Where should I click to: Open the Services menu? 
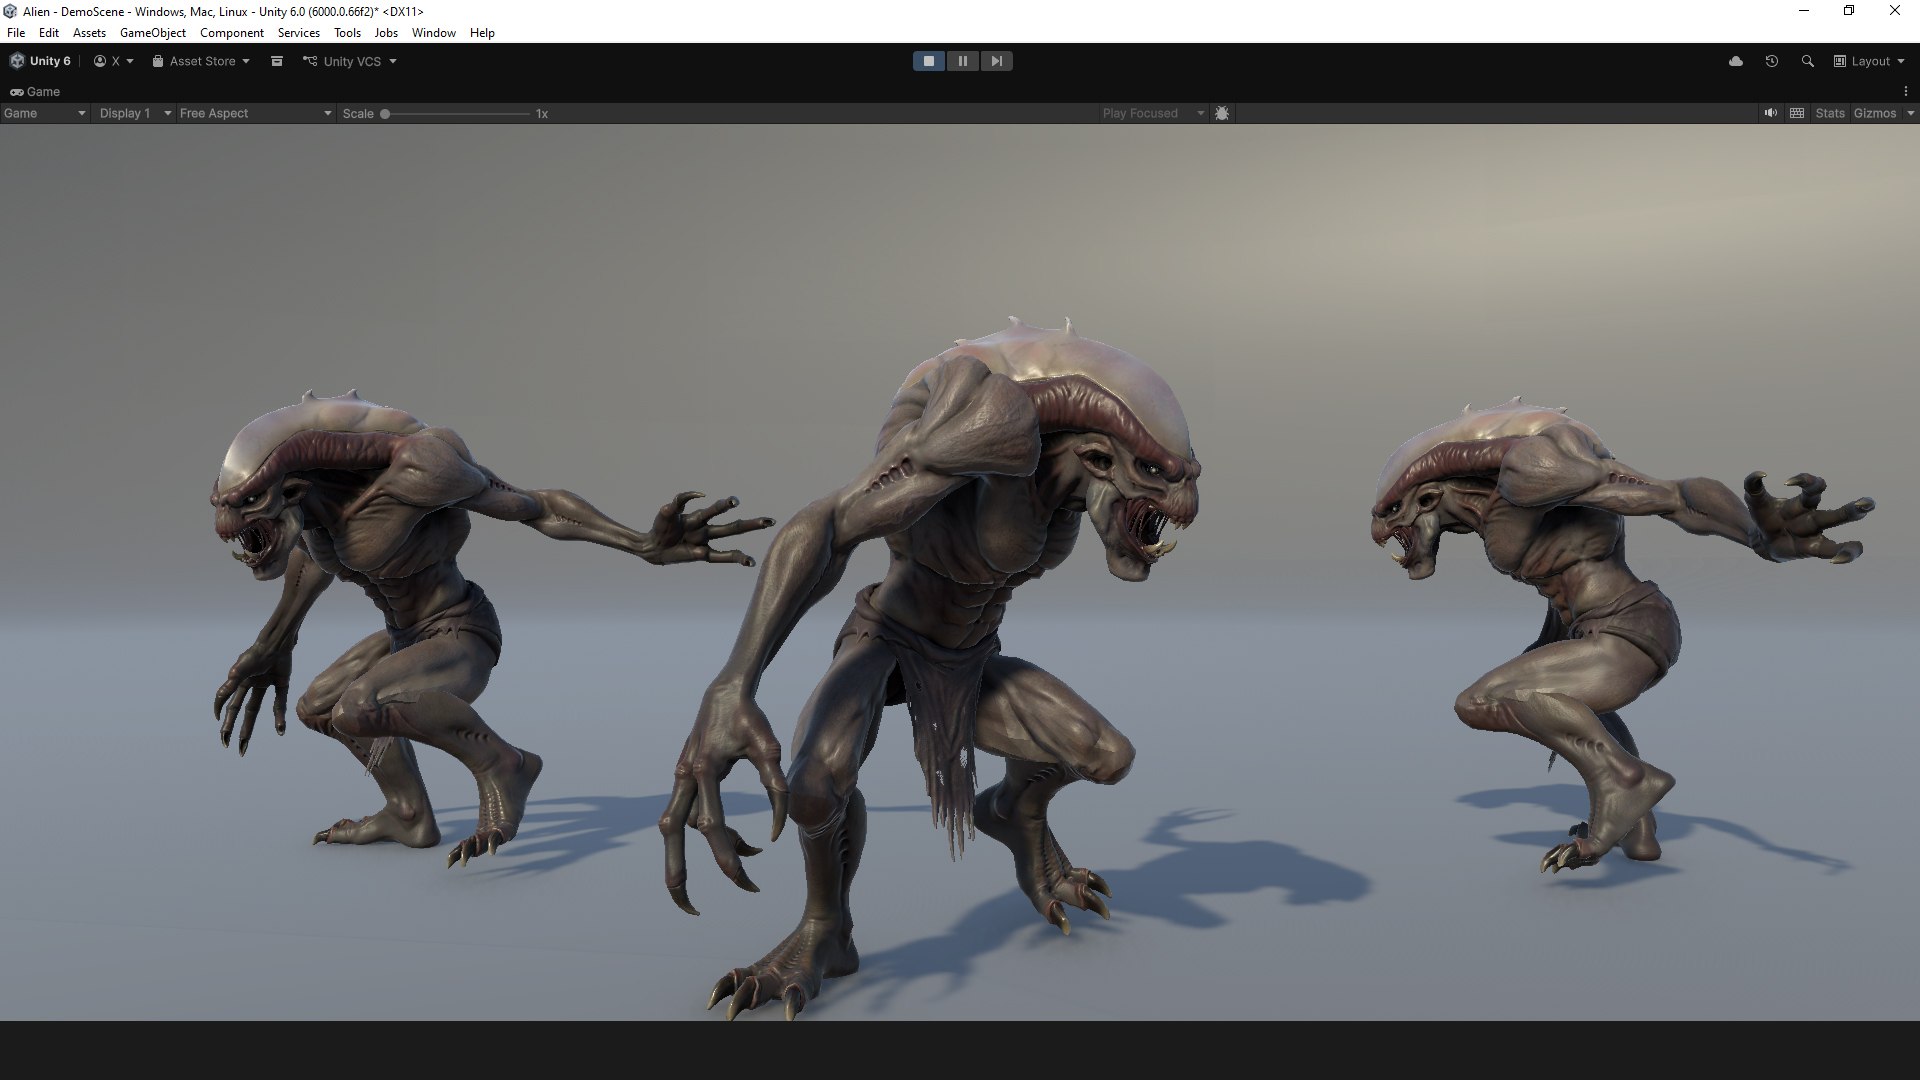tap(299, 33)
